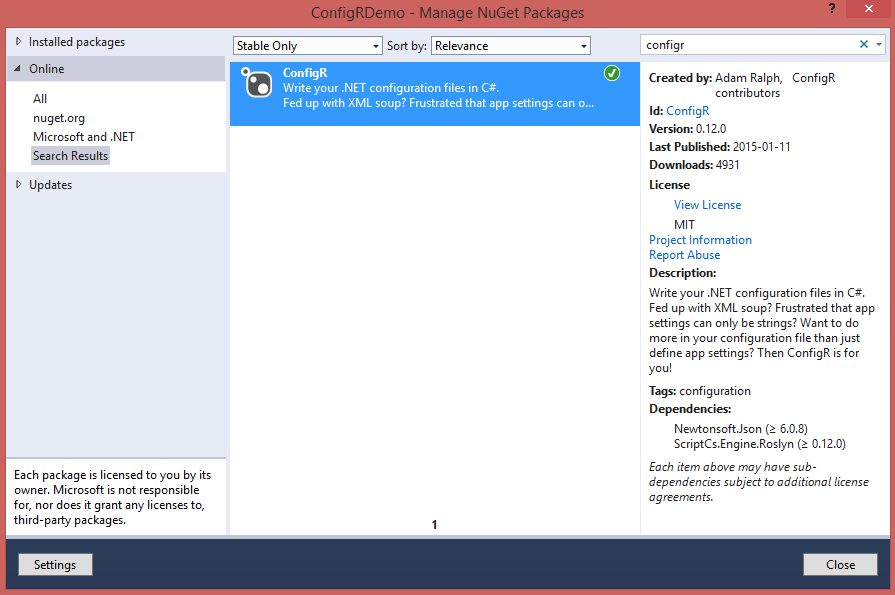Open the ConfigR Id link
The width and height of the screenshot is (895, 595).
[688, 111]
